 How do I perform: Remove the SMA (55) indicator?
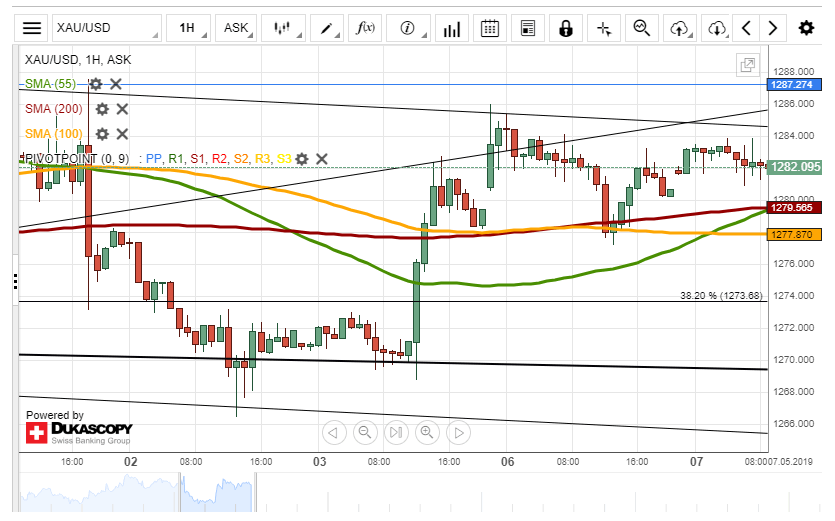[116, 84]
